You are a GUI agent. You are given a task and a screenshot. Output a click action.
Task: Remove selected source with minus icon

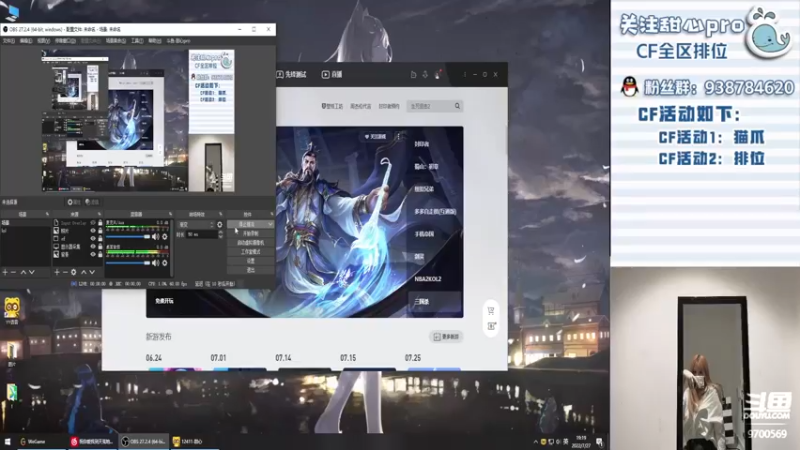[65, 272]
